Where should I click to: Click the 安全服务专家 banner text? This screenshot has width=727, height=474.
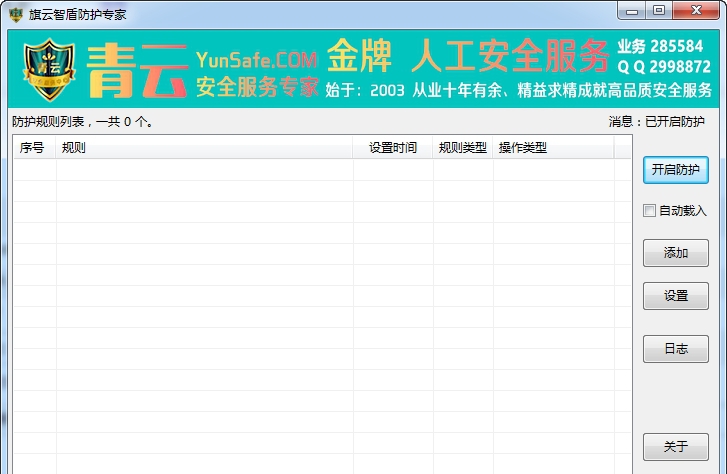pos(257,87)
